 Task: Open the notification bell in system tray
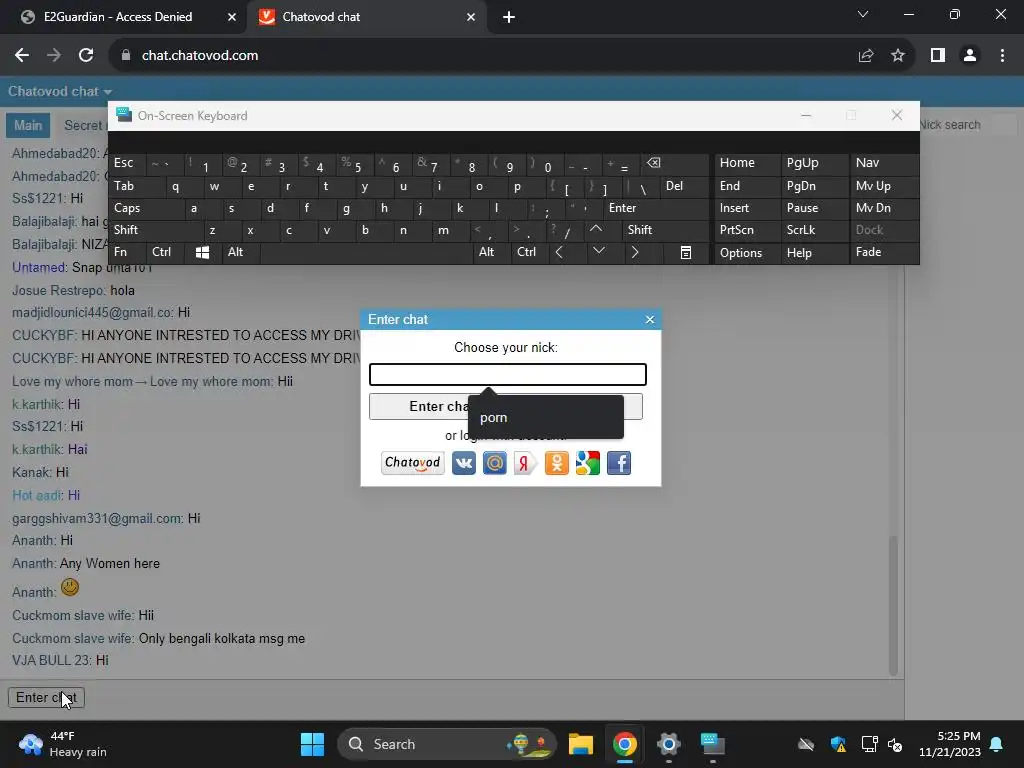[x=997, y=744]
